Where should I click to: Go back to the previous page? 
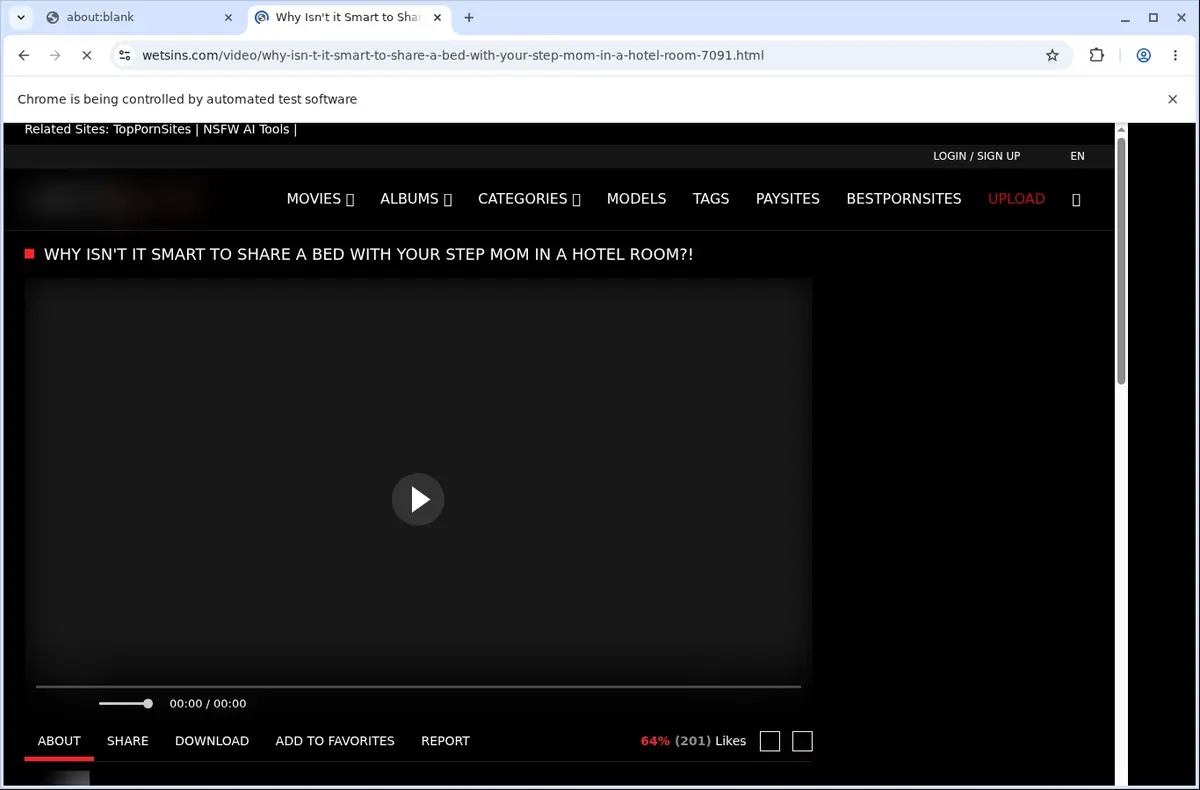click(x=24, y=55)
